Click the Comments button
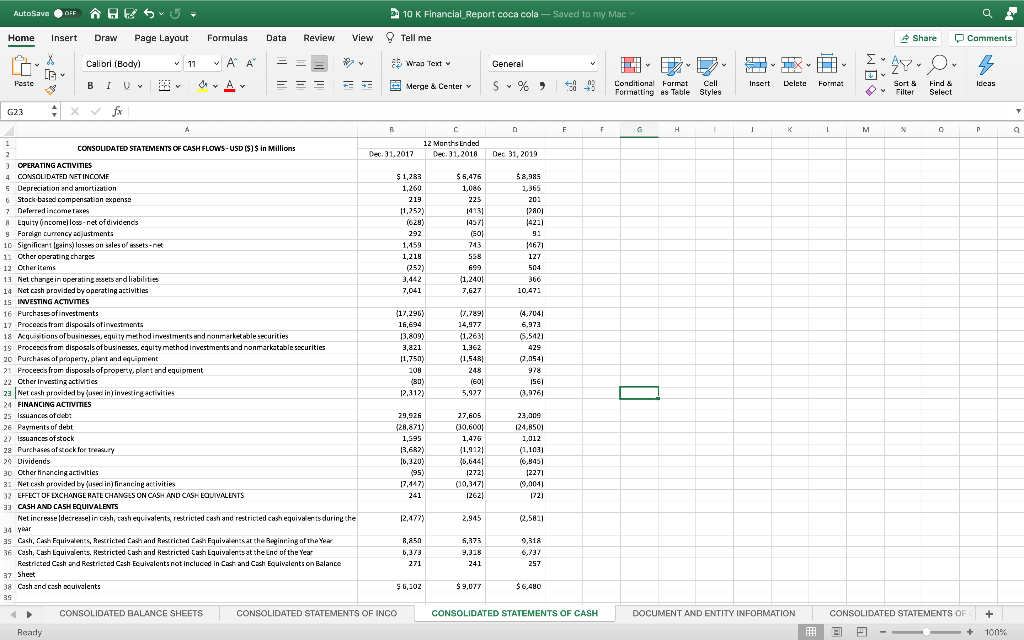The width and height of the screenshot is (1024, 640). coord(983,37)
